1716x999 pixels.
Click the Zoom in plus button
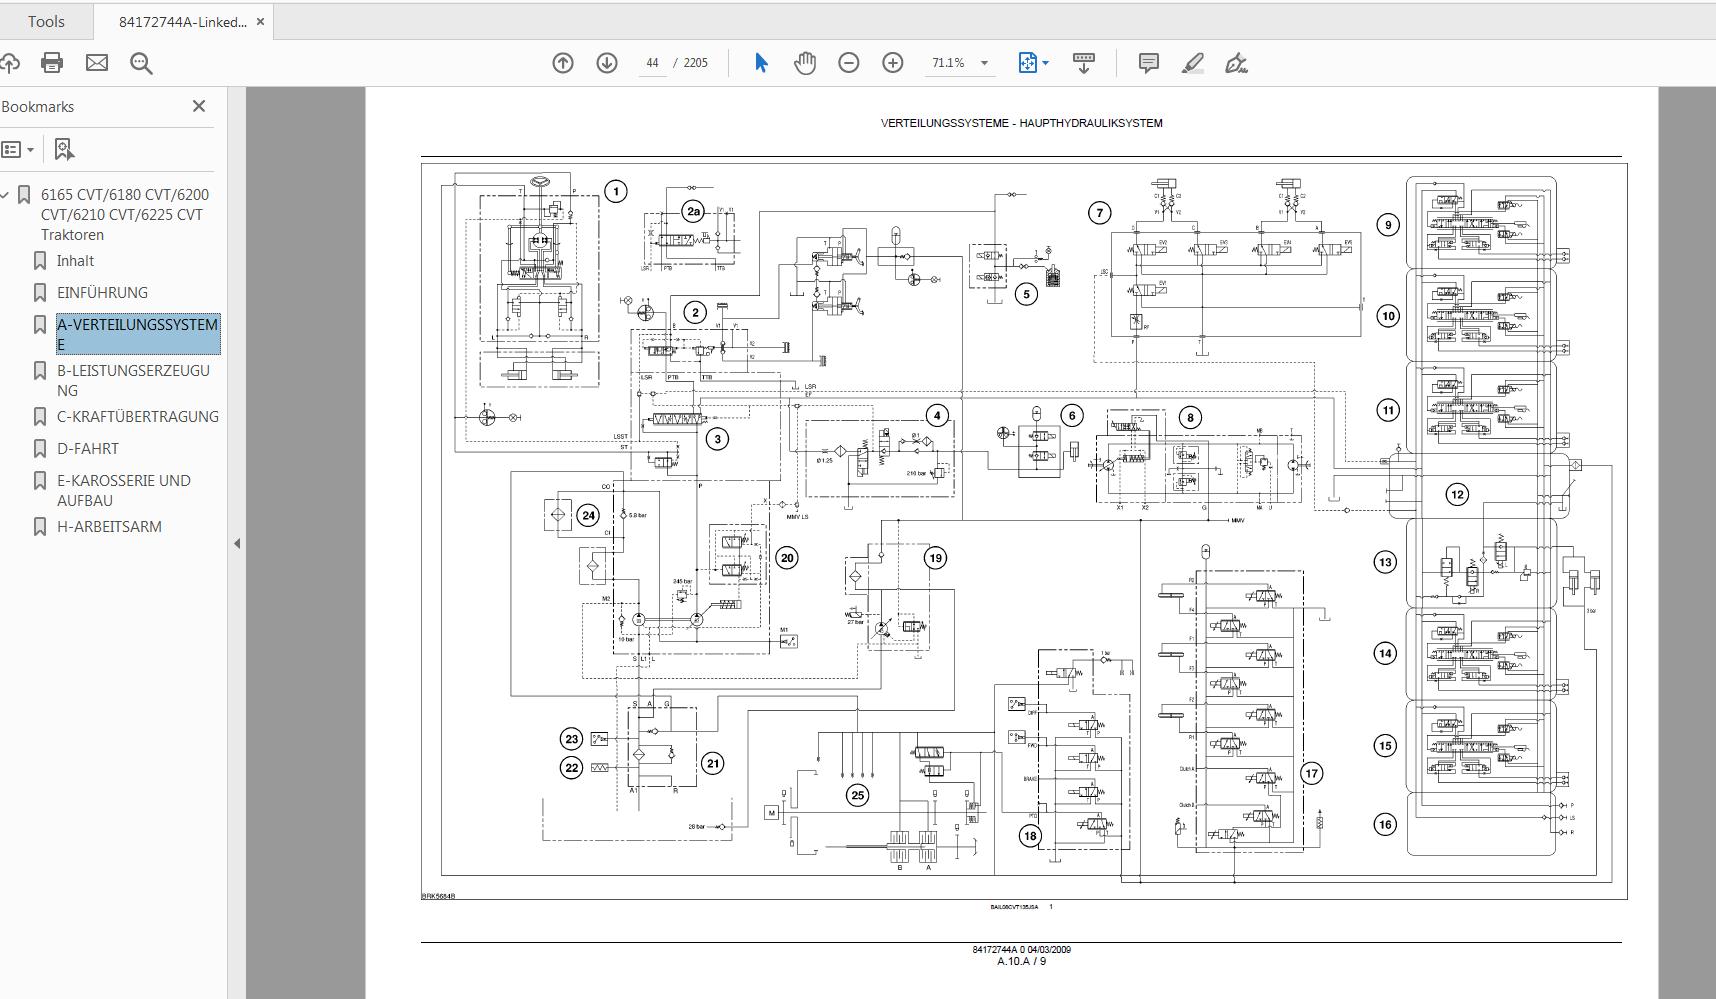[x=893, y=63]
